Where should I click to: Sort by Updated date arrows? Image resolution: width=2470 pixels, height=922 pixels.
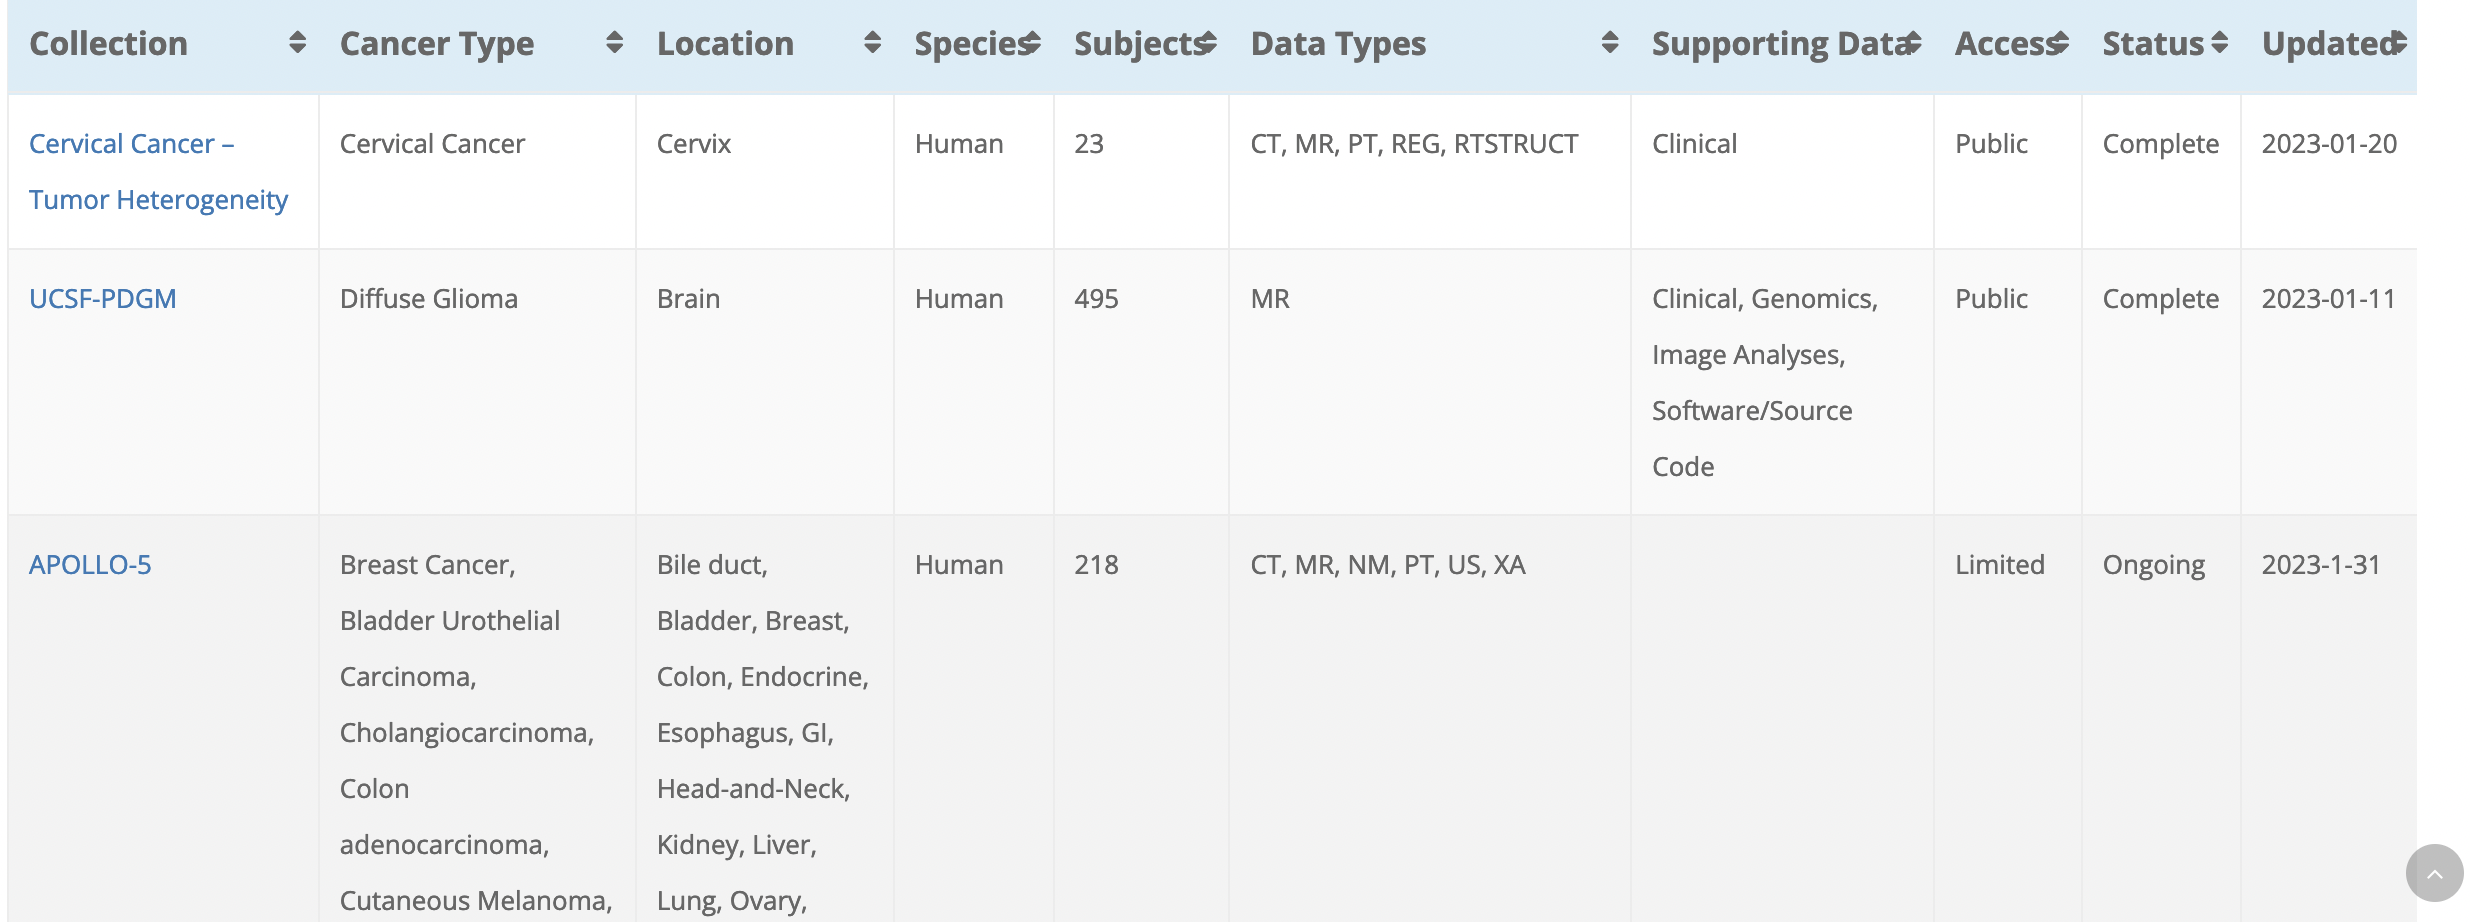(2398, 43)
